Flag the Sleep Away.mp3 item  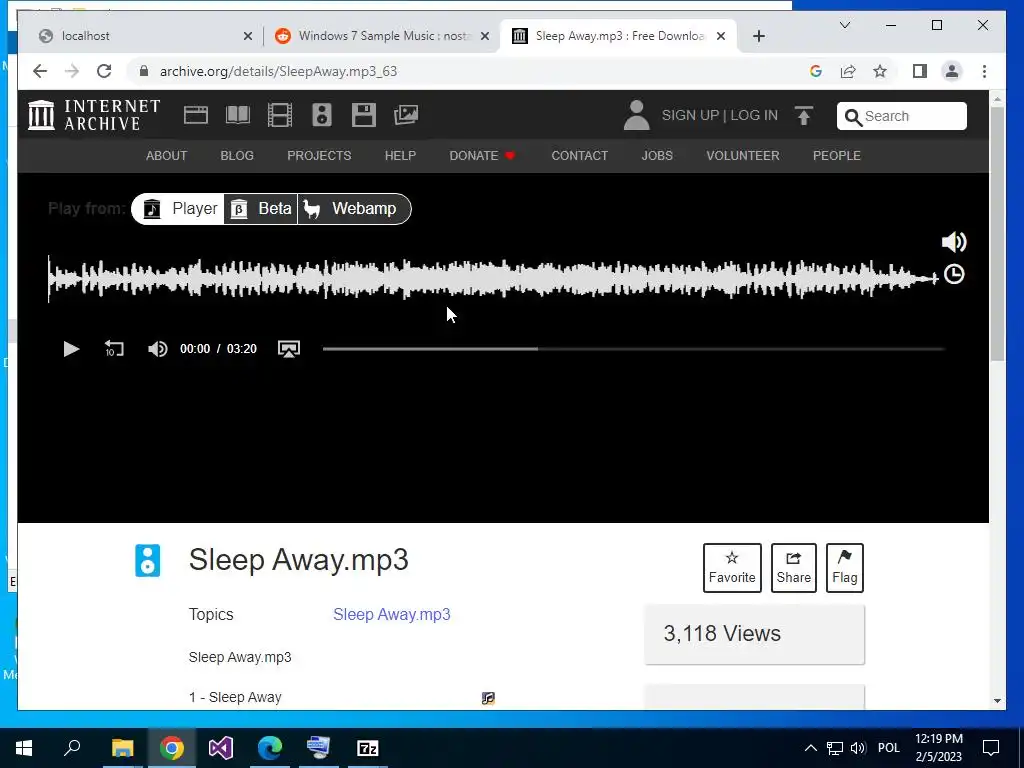coord(844,568)
